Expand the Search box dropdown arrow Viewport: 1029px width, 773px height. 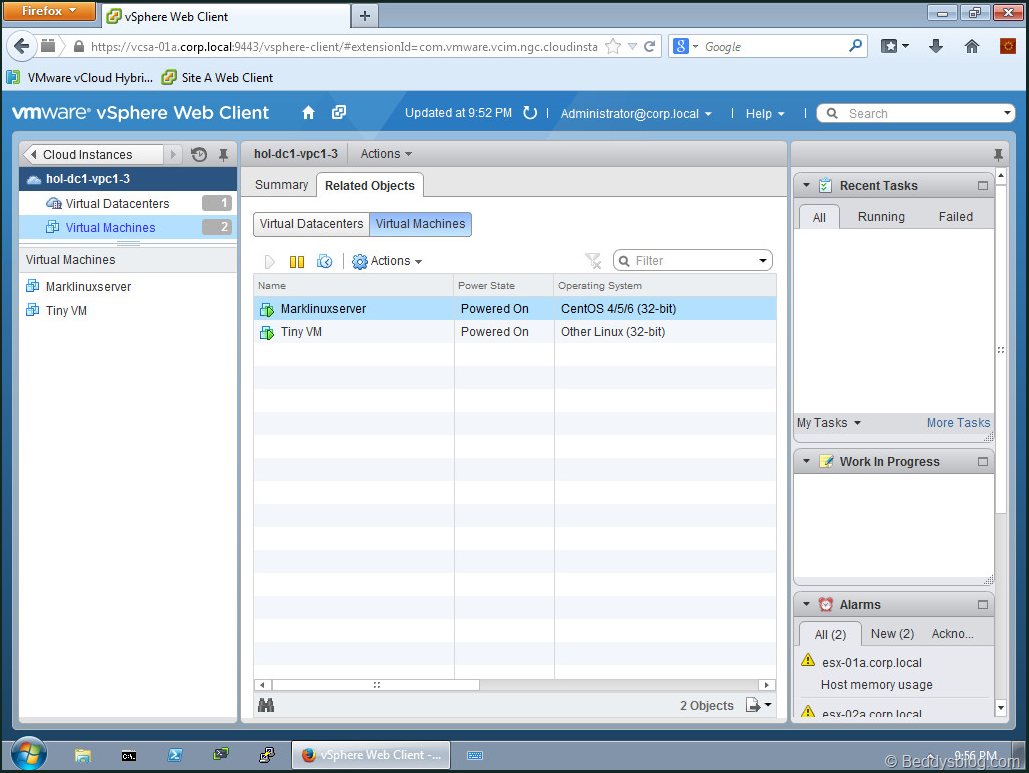point(1007,113)
